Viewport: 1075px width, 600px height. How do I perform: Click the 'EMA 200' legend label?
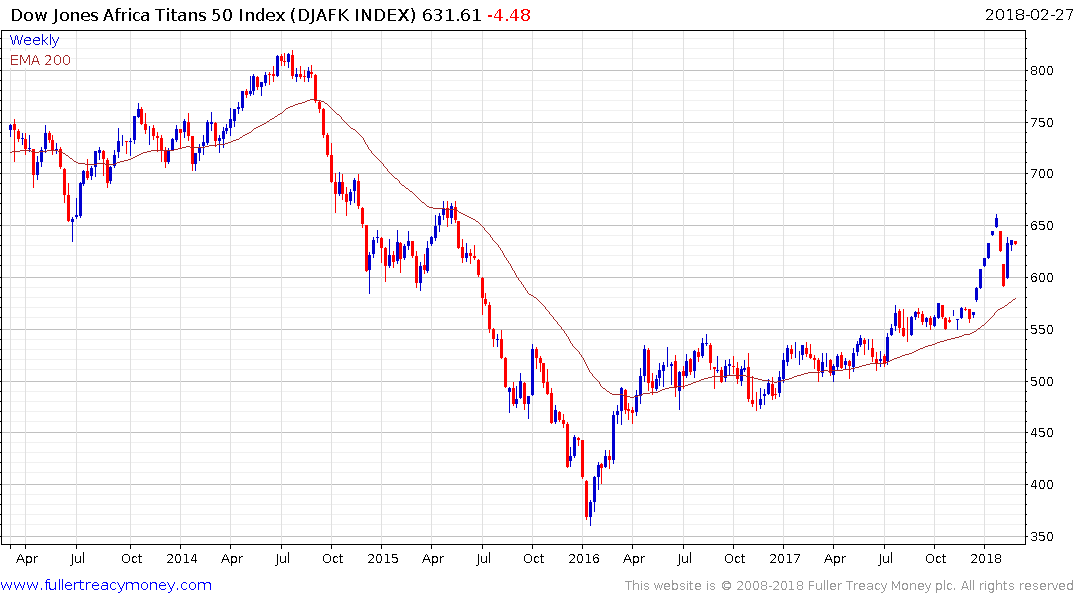tap(40, 60)
